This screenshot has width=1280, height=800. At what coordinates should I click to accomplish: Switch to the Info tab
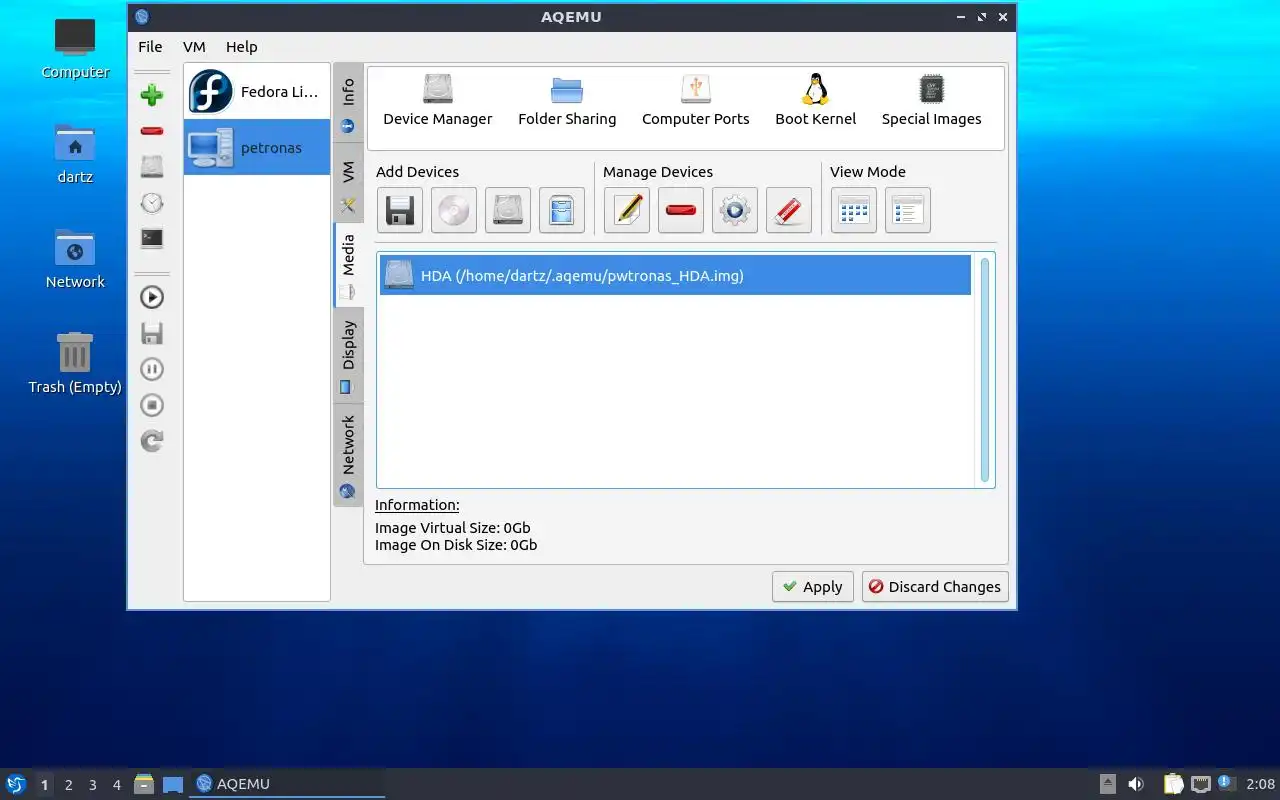pos(348,105)
